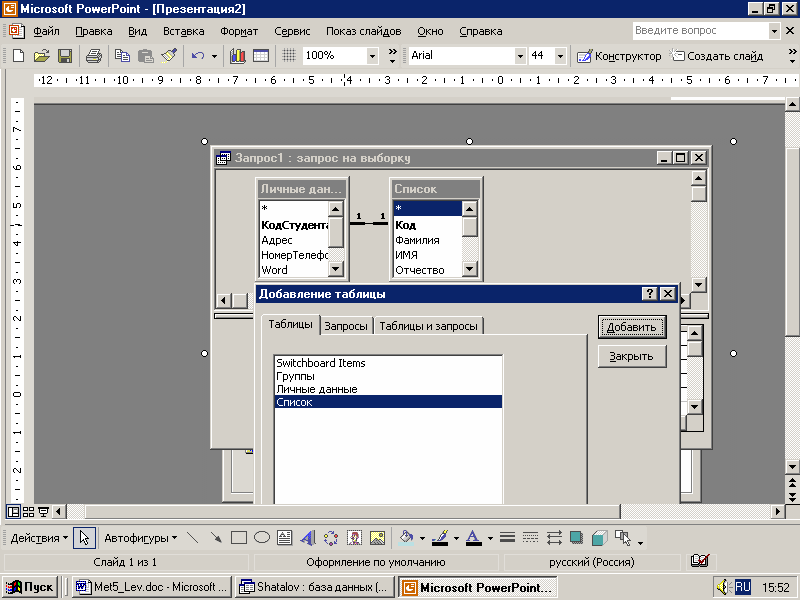The height and width of the screenshot is (600, 800).
Task: Insert a chart from the toolbar
Action: point(237,56)
